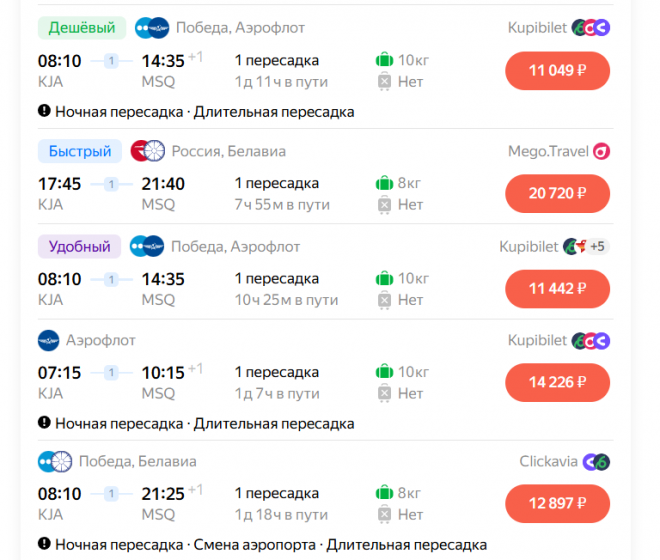Viewport: 660px width, 560px height.
Task: Click the Rossiya Belavia airline logos
Action: coord(148,151)
